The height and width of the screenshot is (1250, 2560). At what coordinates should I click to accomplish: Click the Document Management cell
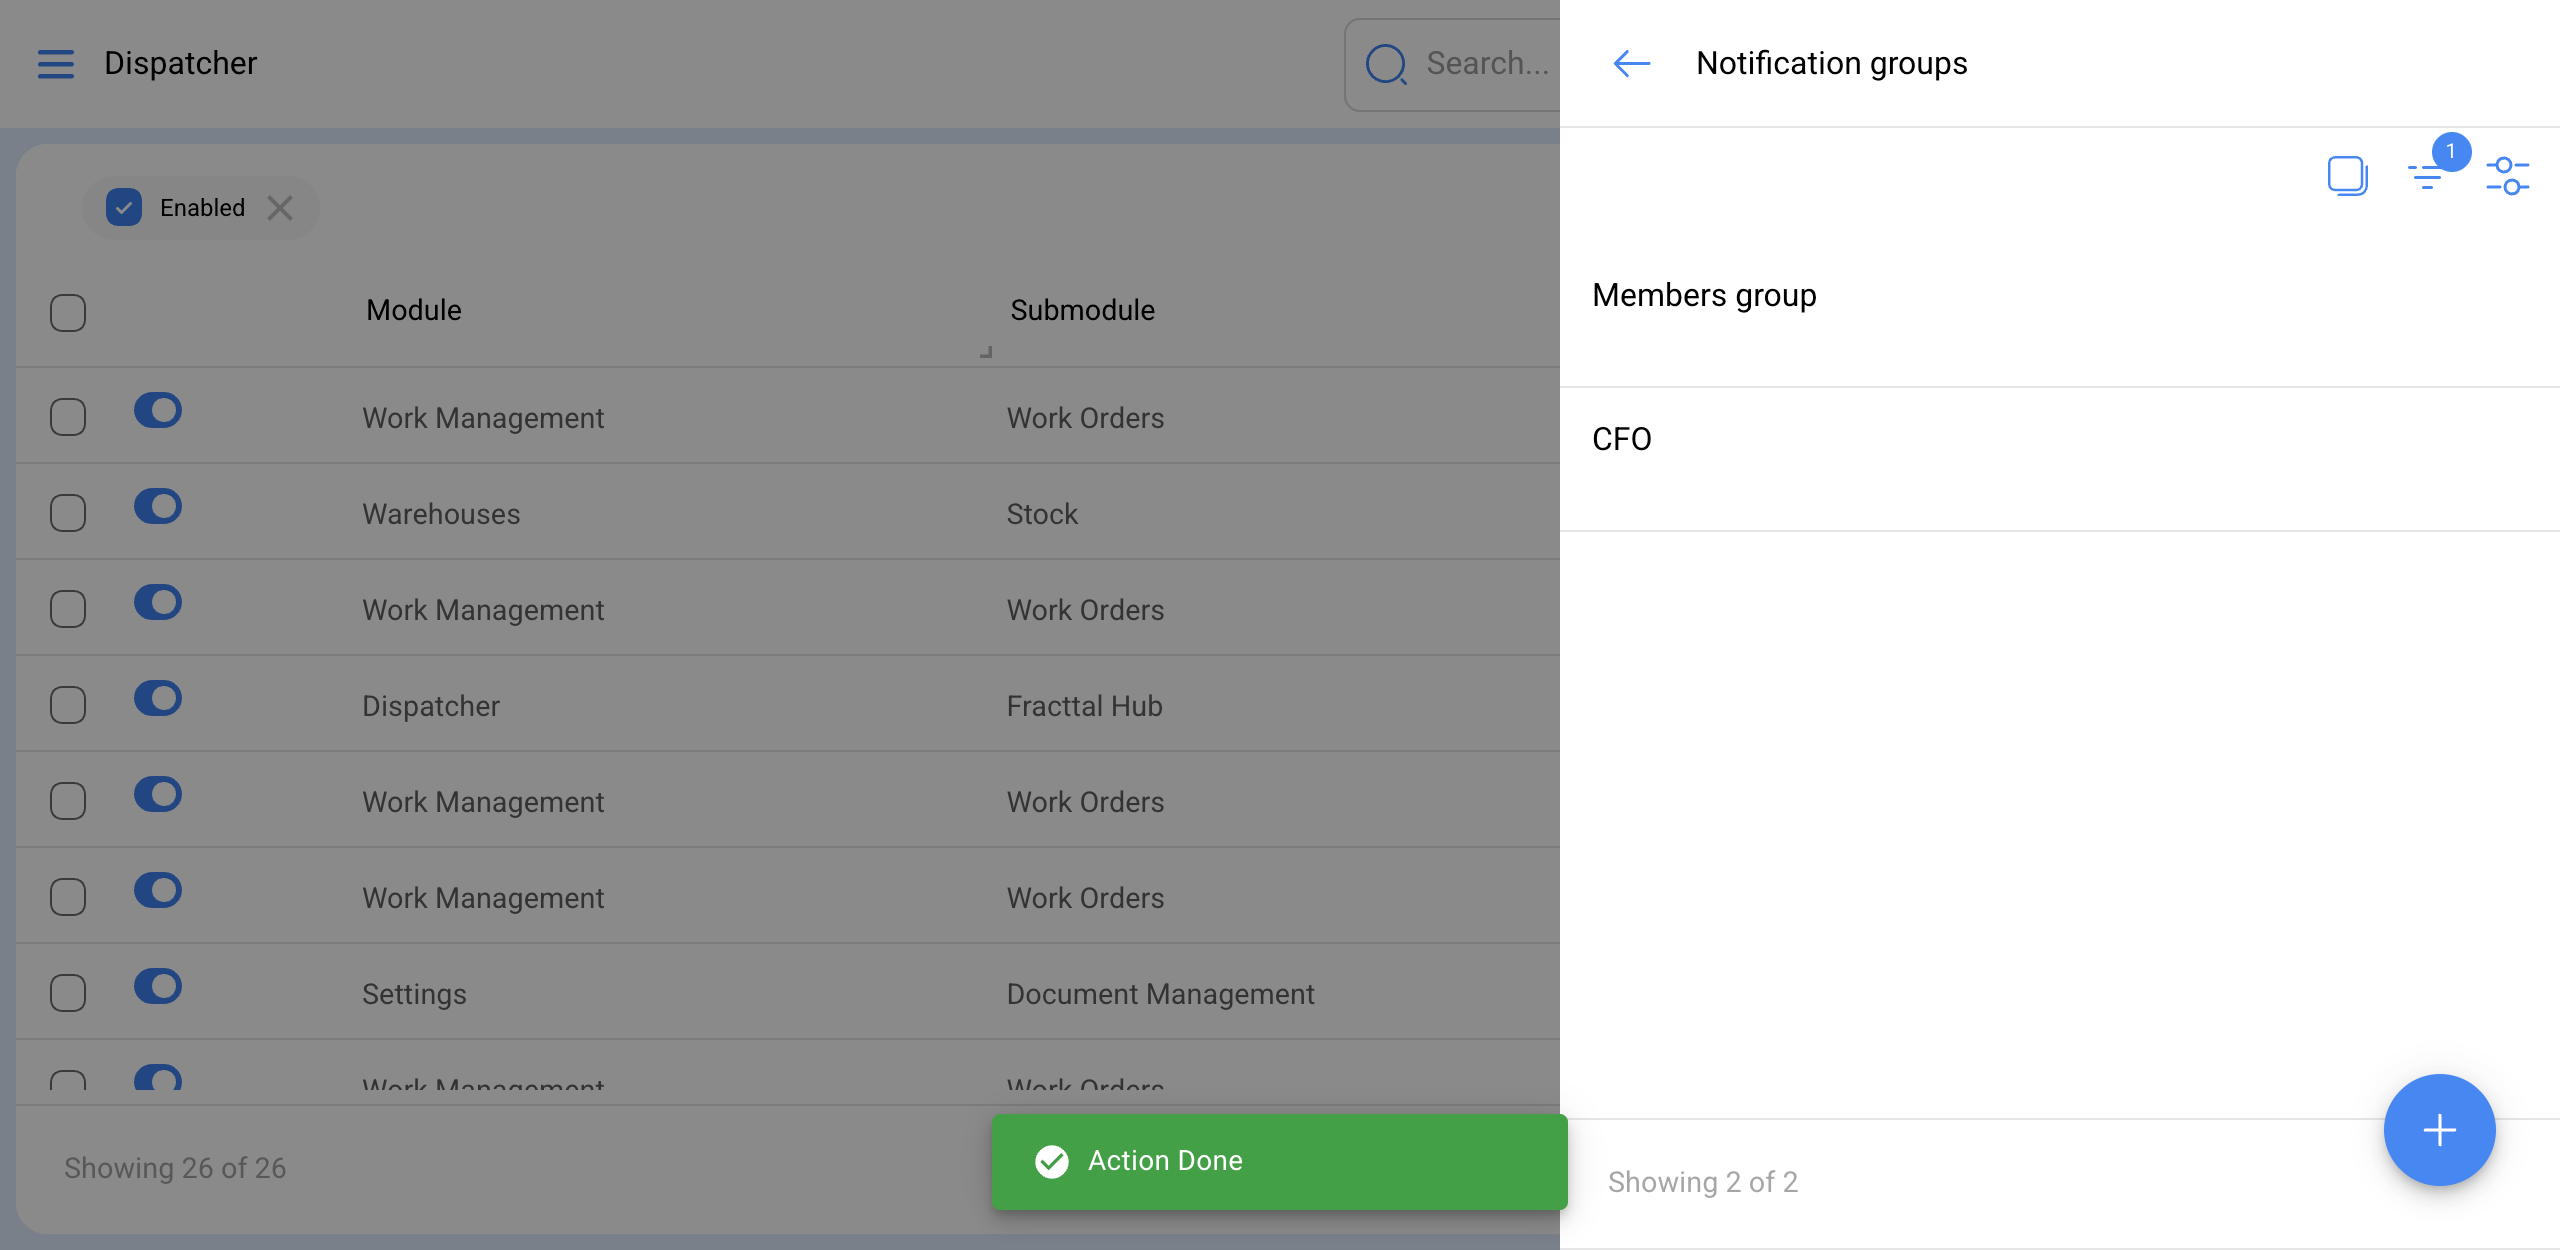click(x=1160, y=994)
